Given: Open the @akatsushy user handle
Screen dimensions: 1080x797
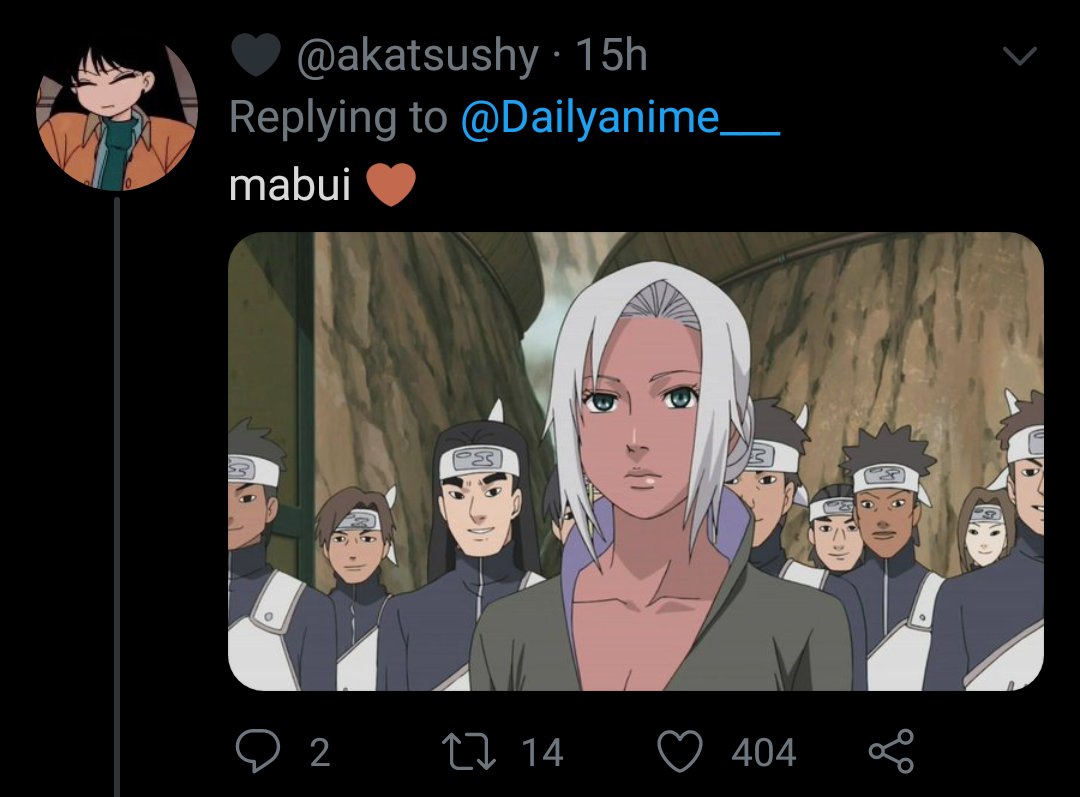Looking at the screenshot, I should (417, 56).
